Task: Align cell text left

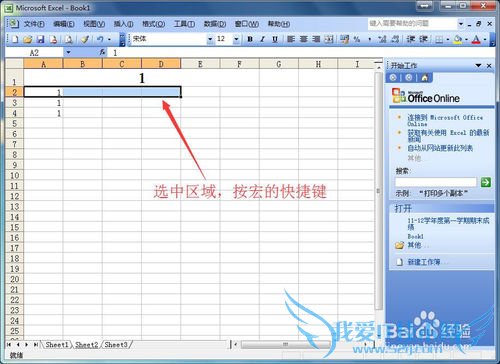Action: pos(291,39)
